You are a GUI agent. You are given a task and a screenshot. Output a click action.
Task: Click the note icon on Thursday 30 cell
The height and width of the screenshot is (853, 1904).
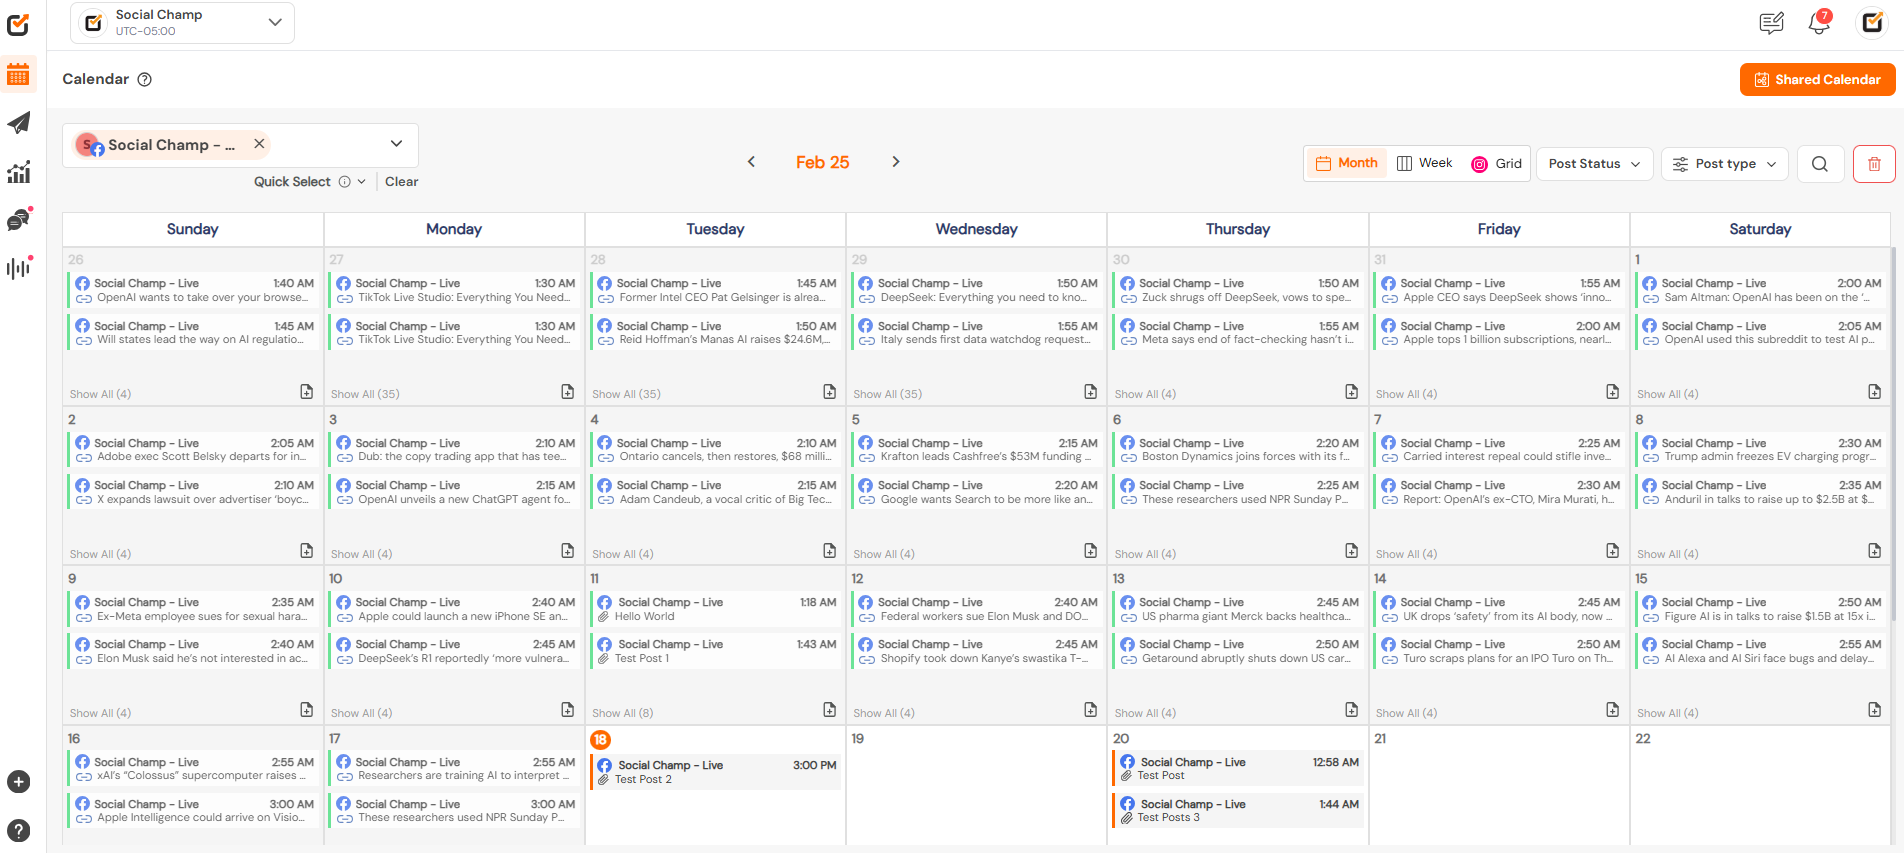coord(1352,392)
